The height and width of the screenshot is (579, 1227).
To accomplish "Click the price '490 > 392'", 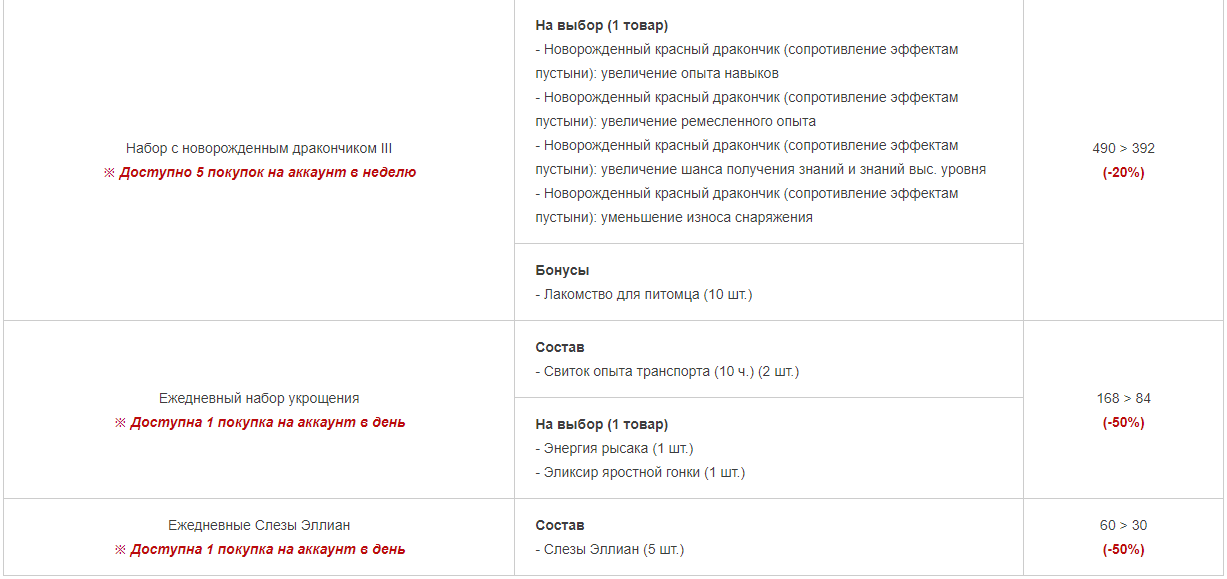I will (1123, 148).
